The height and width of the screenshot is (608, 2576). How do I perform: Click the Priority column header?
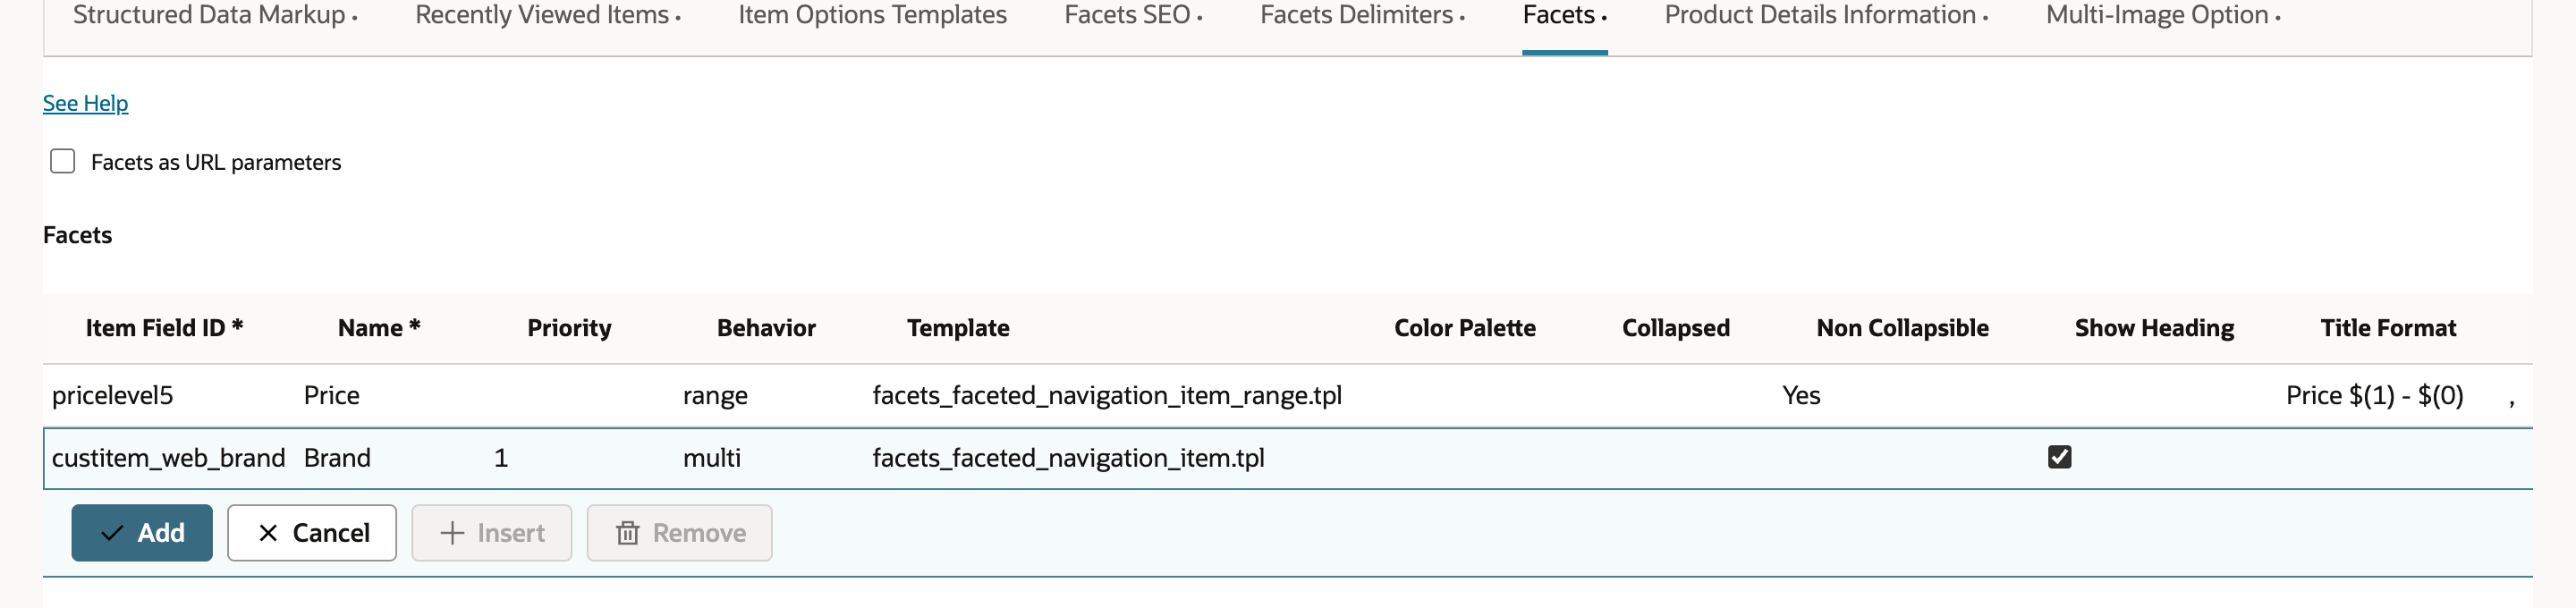(x=569, y=328)
